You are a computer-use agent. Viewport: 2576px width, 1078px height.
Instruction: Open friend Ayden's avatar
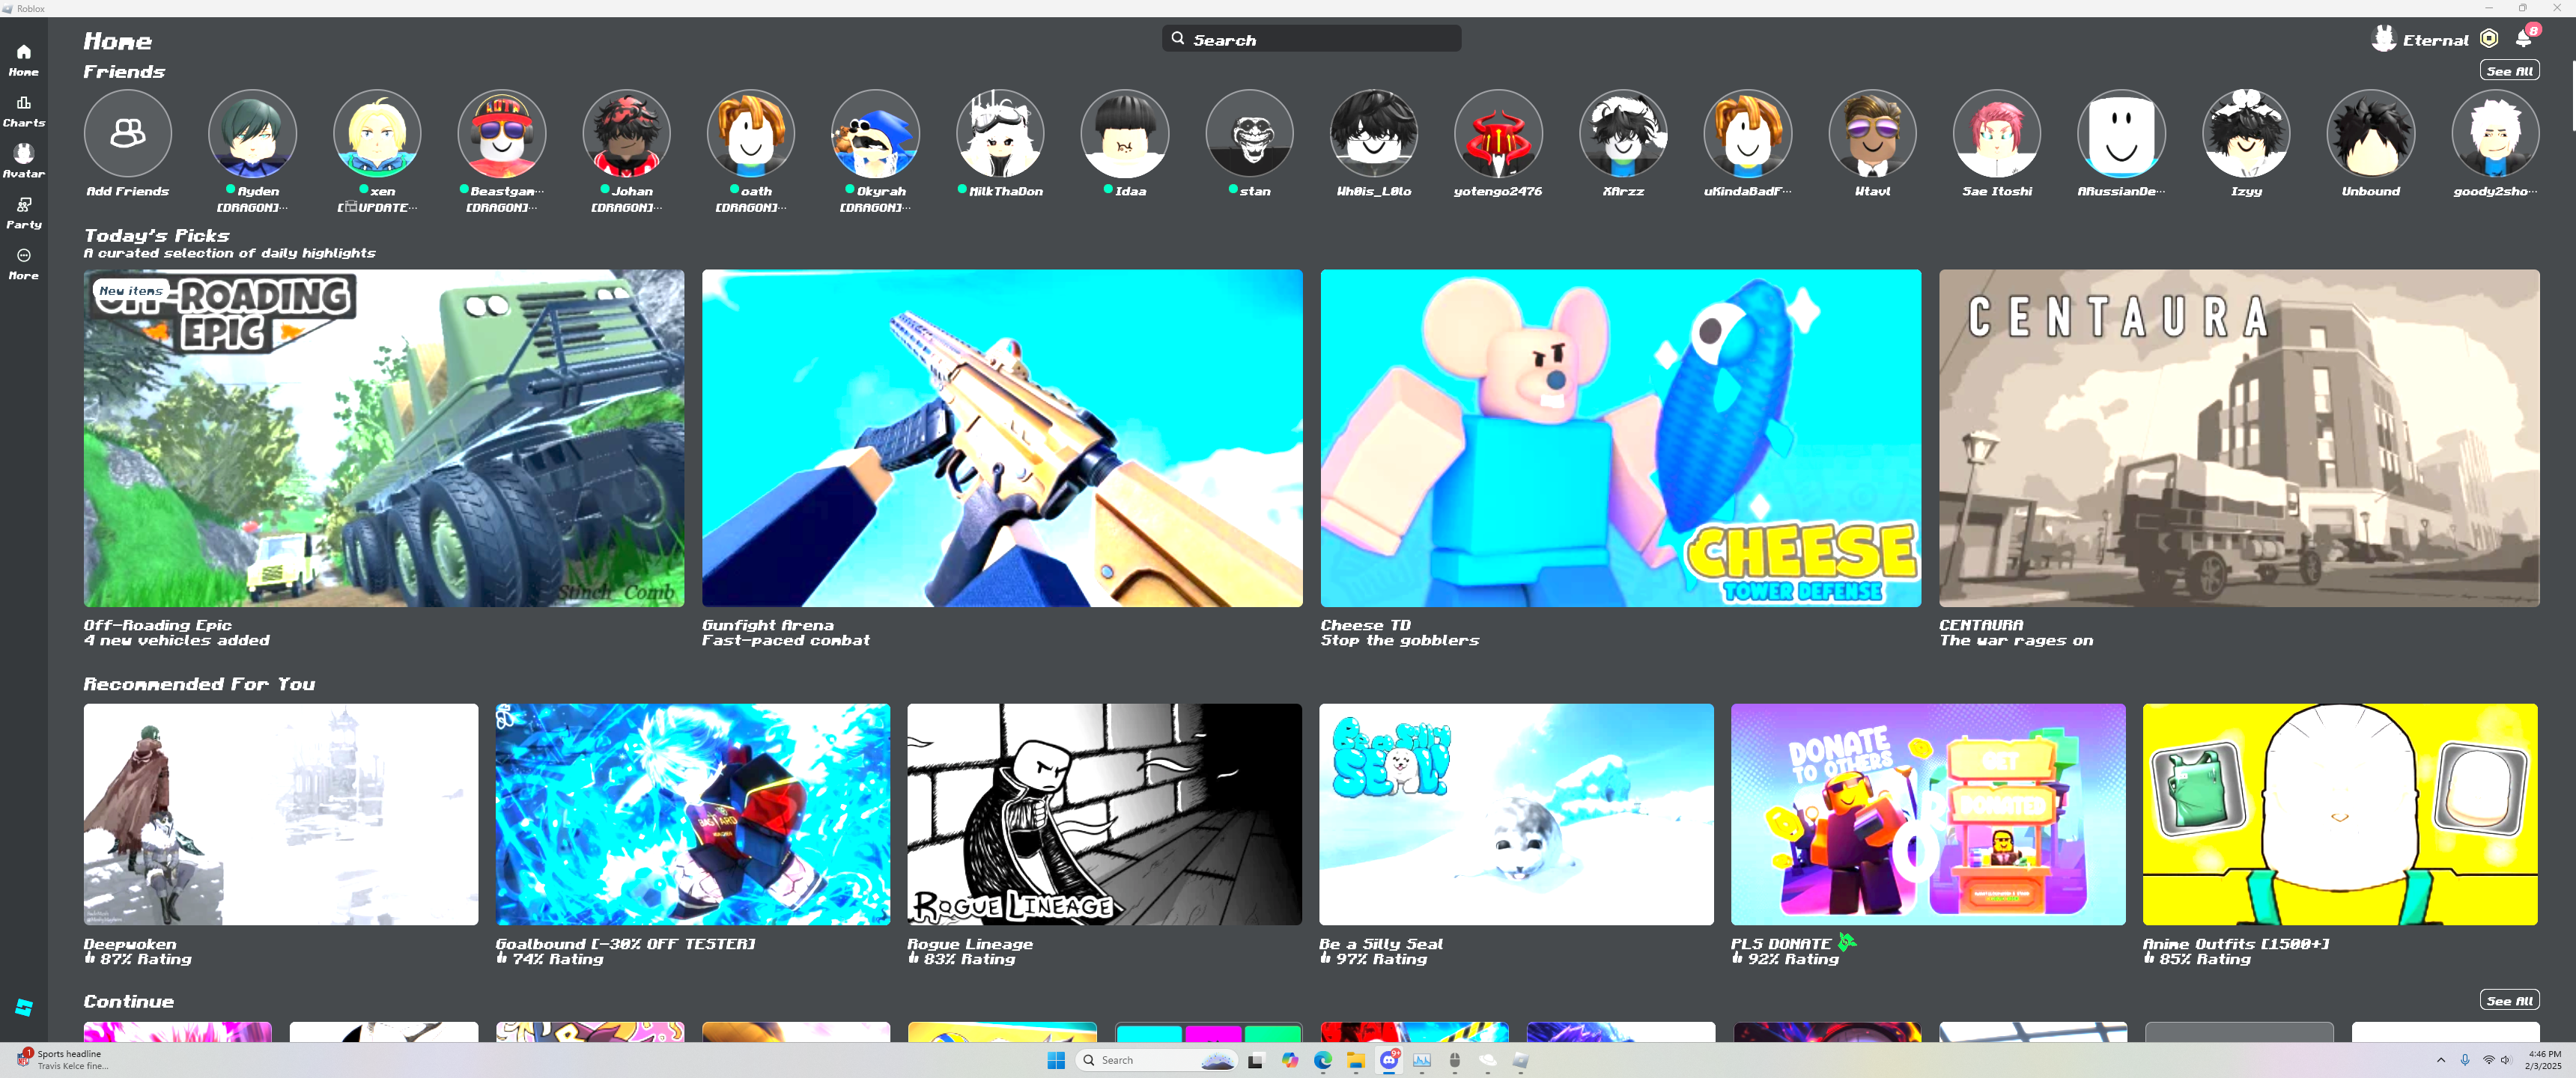(252, 133)
